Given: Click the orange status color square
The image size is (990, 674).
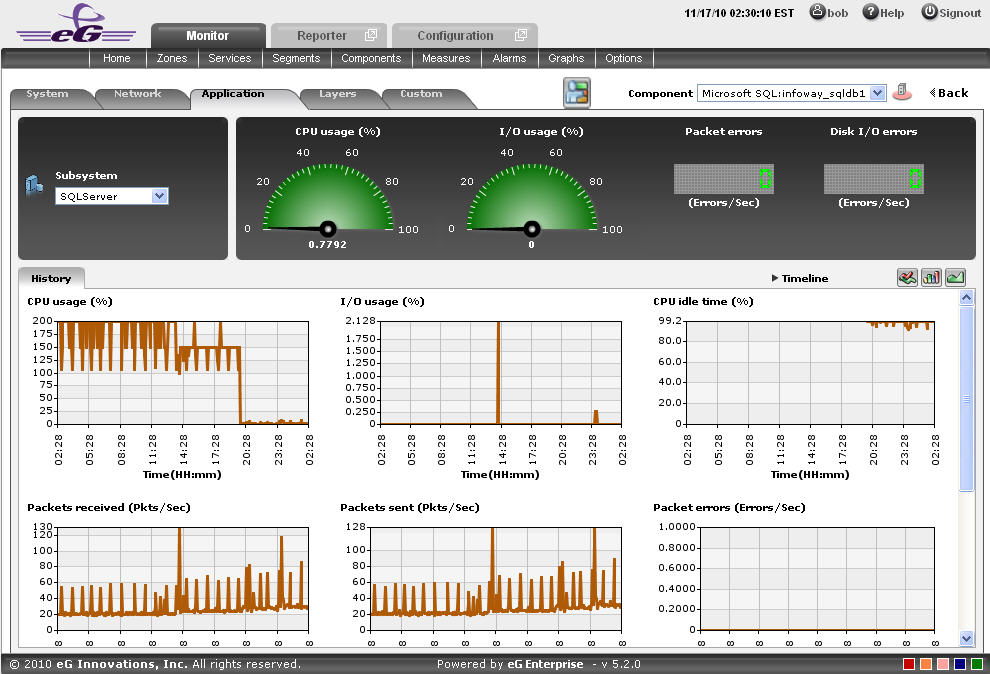Looking at the screenshot, I should [926, 664].
